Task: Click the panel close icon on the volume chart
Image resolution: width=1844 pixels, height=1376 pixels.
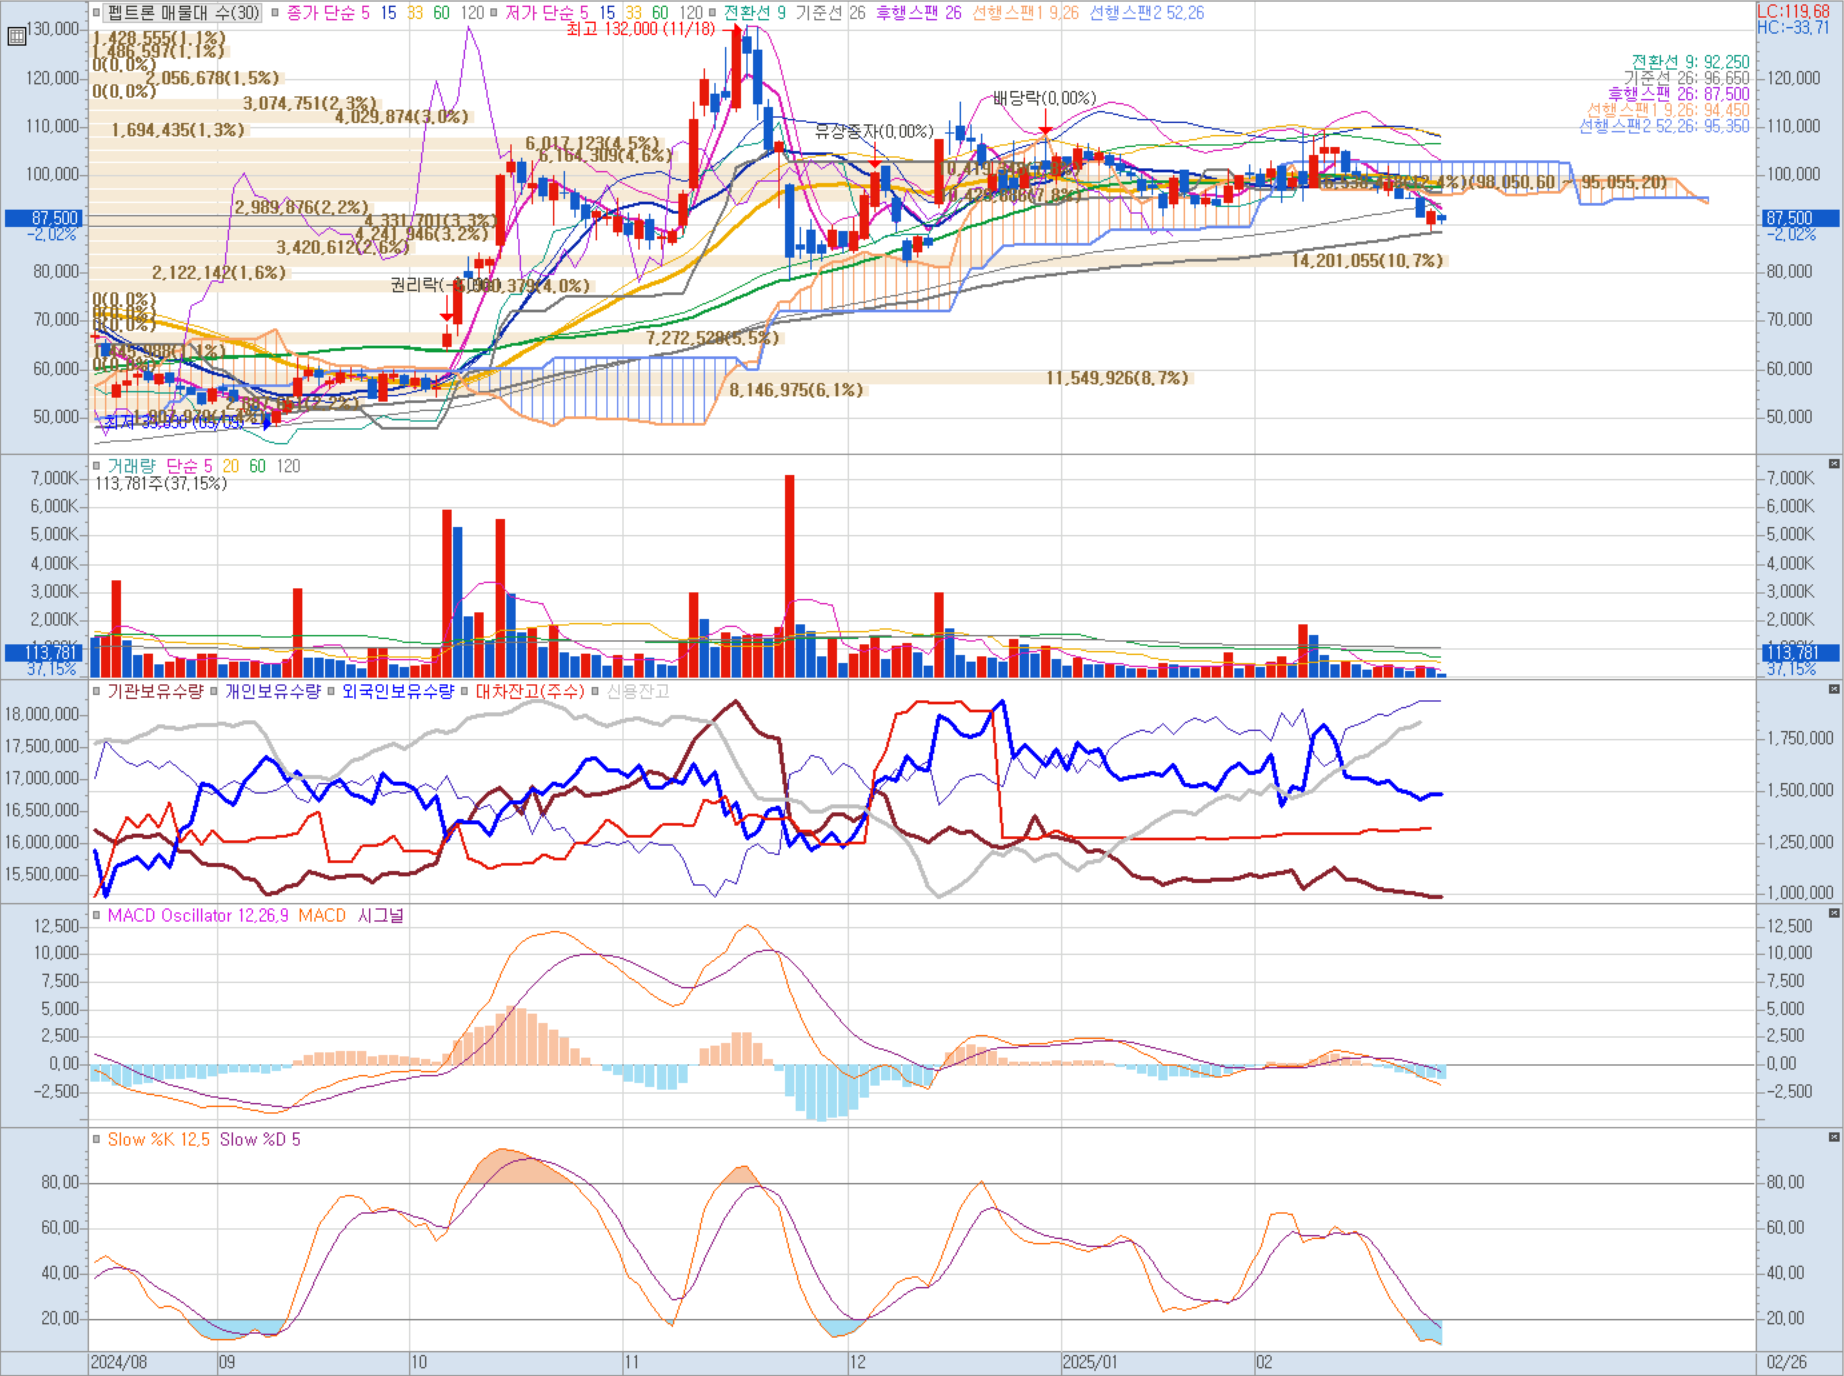Action: pyautogui.click(x=1834, y=464)
